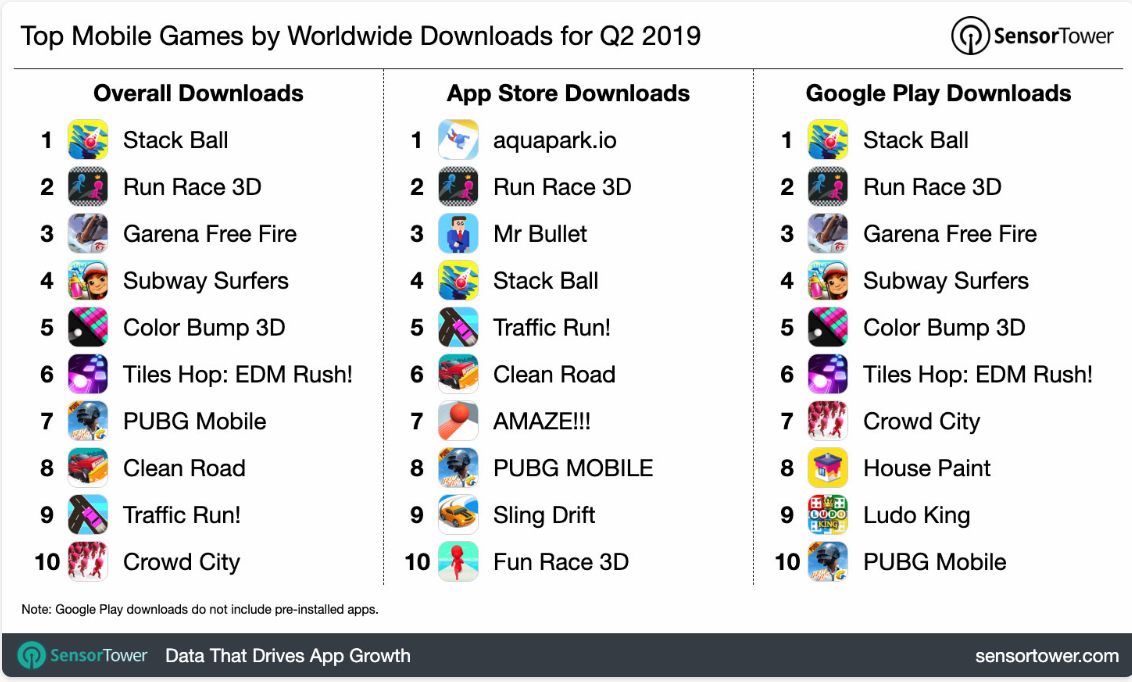
Task: Select PUBG MOBILE text in App Store list
Action: (x=573, y=468)
